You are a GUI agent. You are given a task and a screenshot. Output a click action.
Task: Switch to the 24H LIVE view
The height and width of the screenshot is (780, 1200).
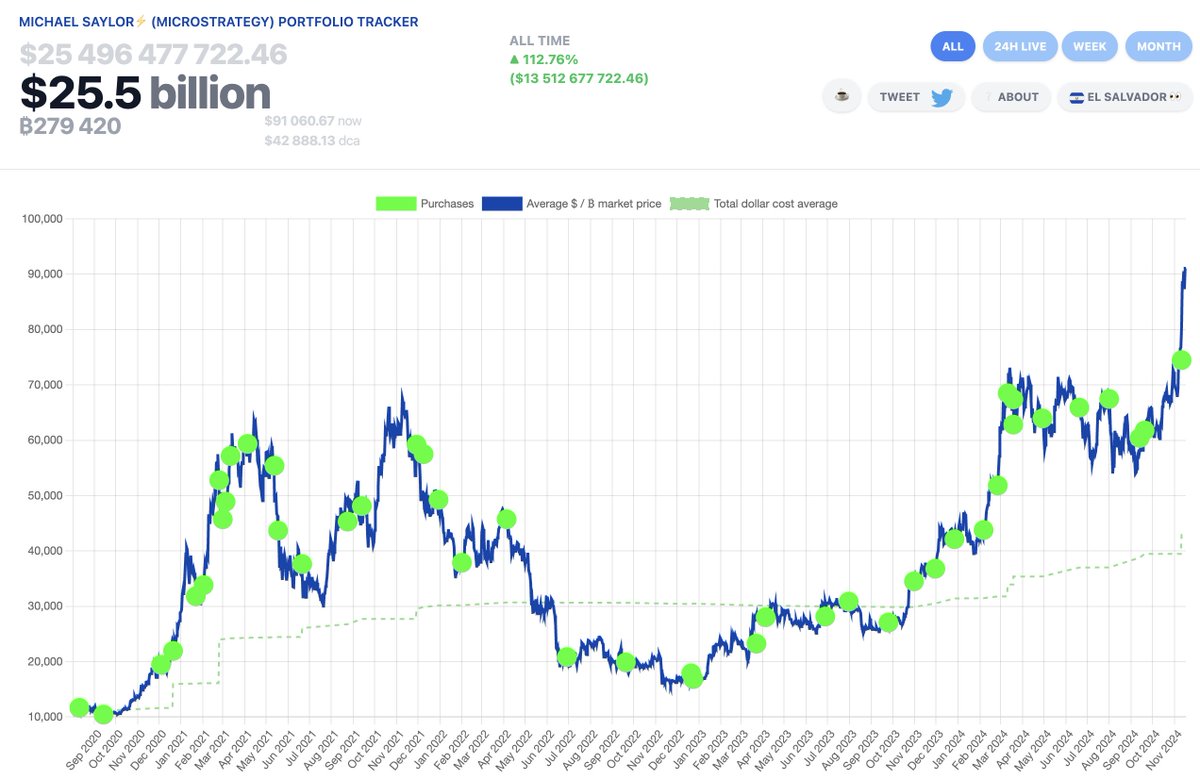1018,46
